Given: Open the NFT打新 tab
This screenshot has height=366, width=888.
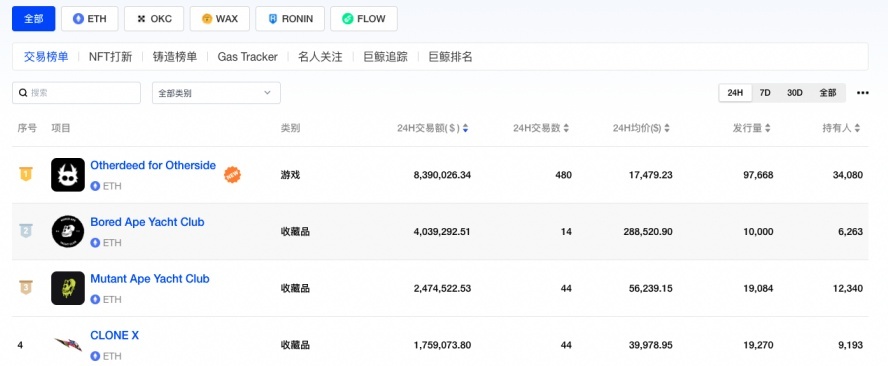Looking at the screenshot, I should (x=110, y=57).
